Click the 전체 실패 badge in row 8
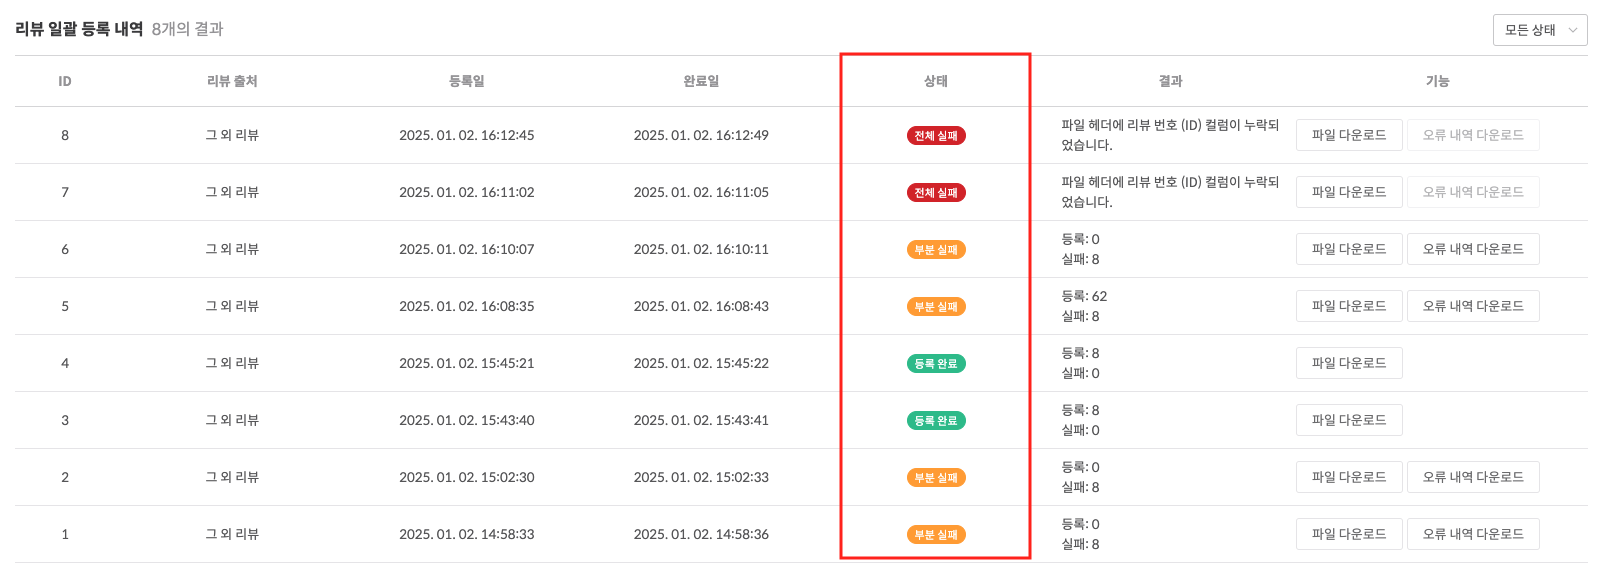 pos(935,136)
